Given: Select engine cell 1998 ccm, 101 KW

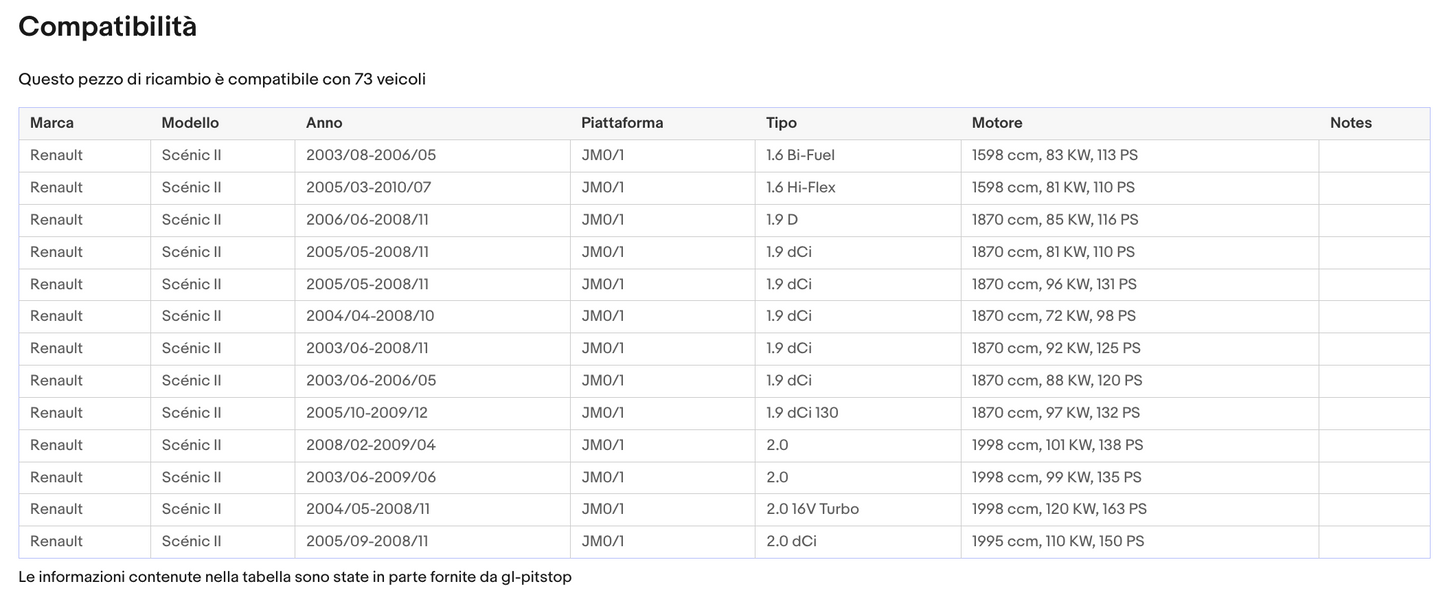Looking at the screenshot, I should point(1057,445).
